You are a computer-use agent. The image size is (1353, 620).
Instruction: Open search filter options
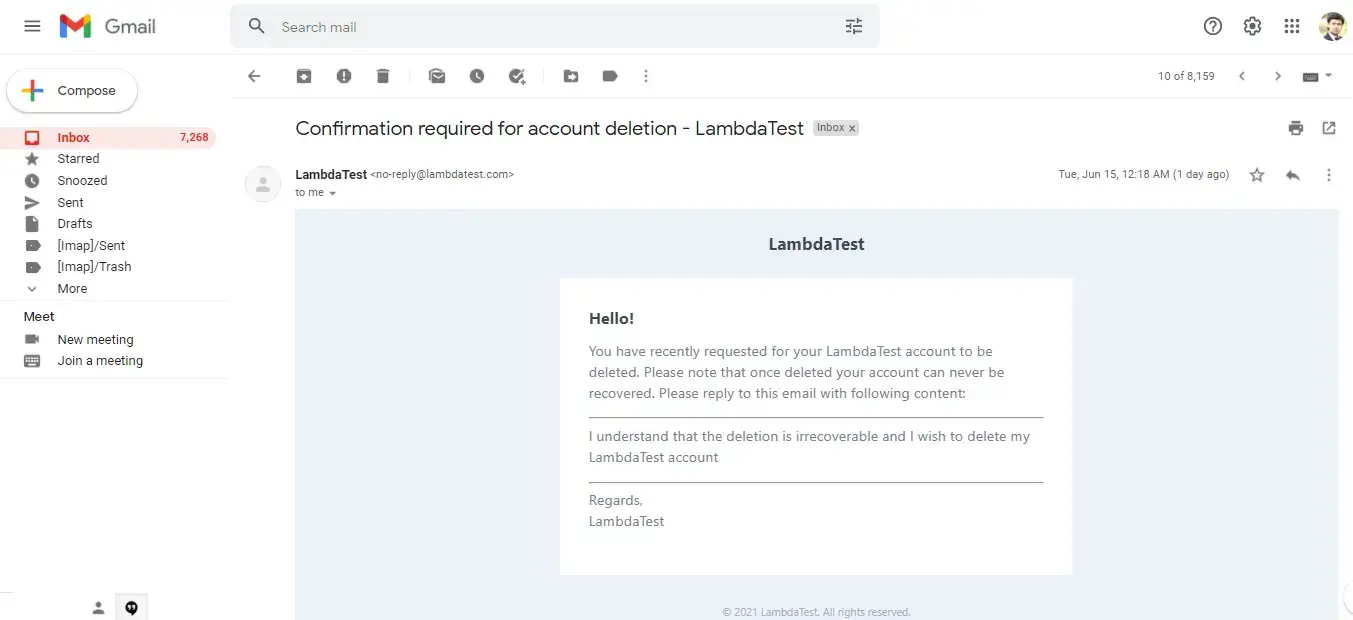click(x=853, y=26)
